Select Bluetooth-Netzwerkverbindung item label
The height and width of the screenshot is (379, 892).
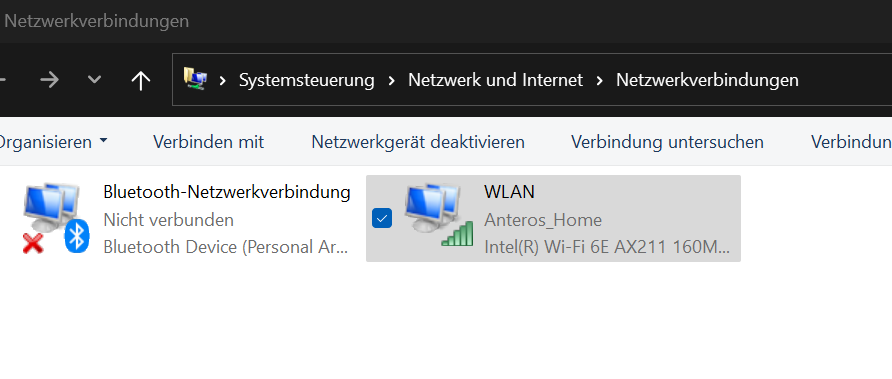tap(226, 192)
